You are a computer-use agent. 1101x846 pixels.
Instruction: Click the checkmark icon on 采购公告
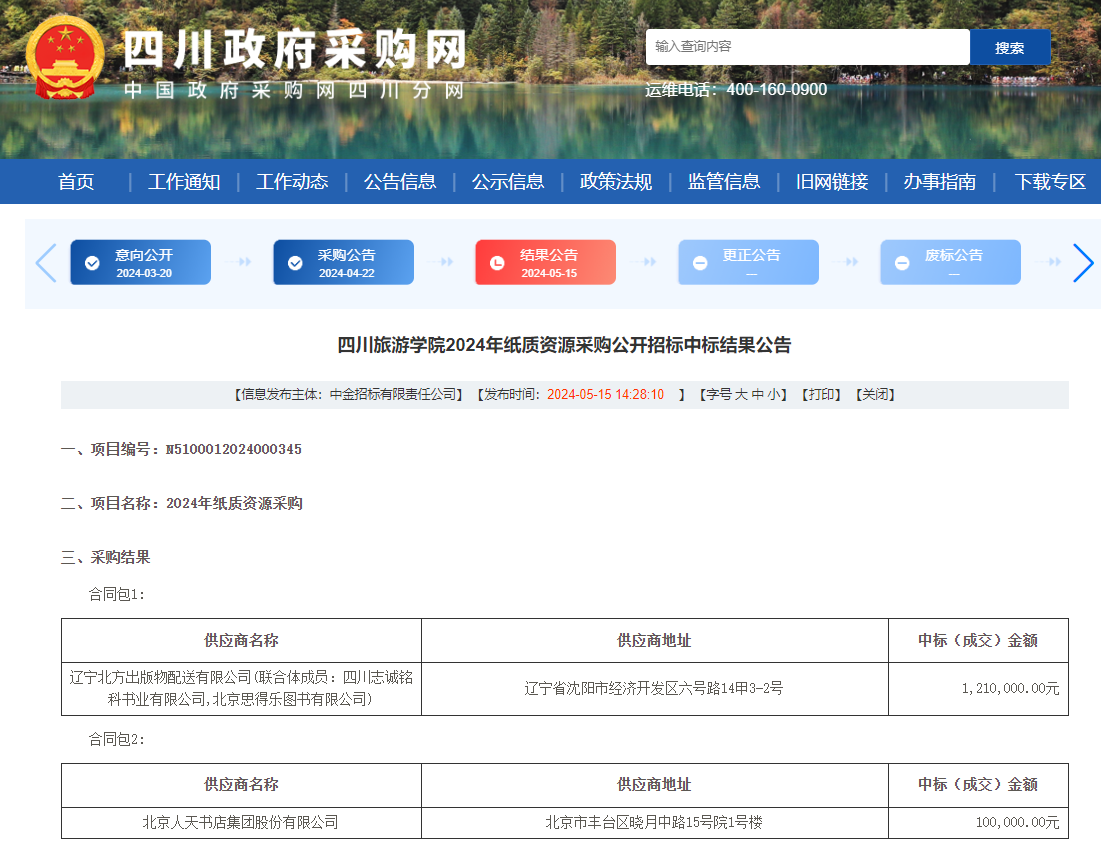[x=295, y=263]
